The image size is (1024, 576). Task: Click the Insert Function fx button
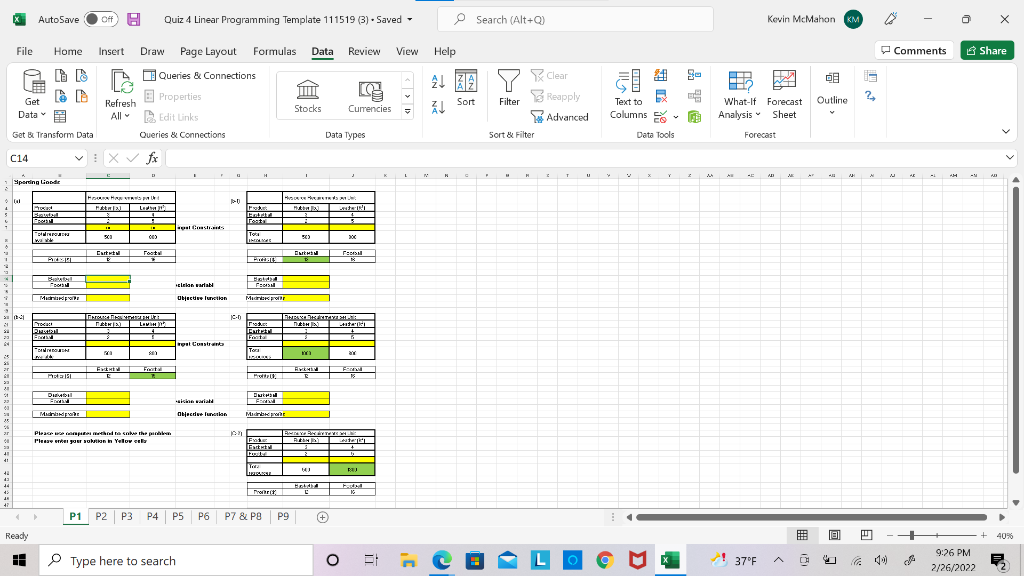point(152,158)
